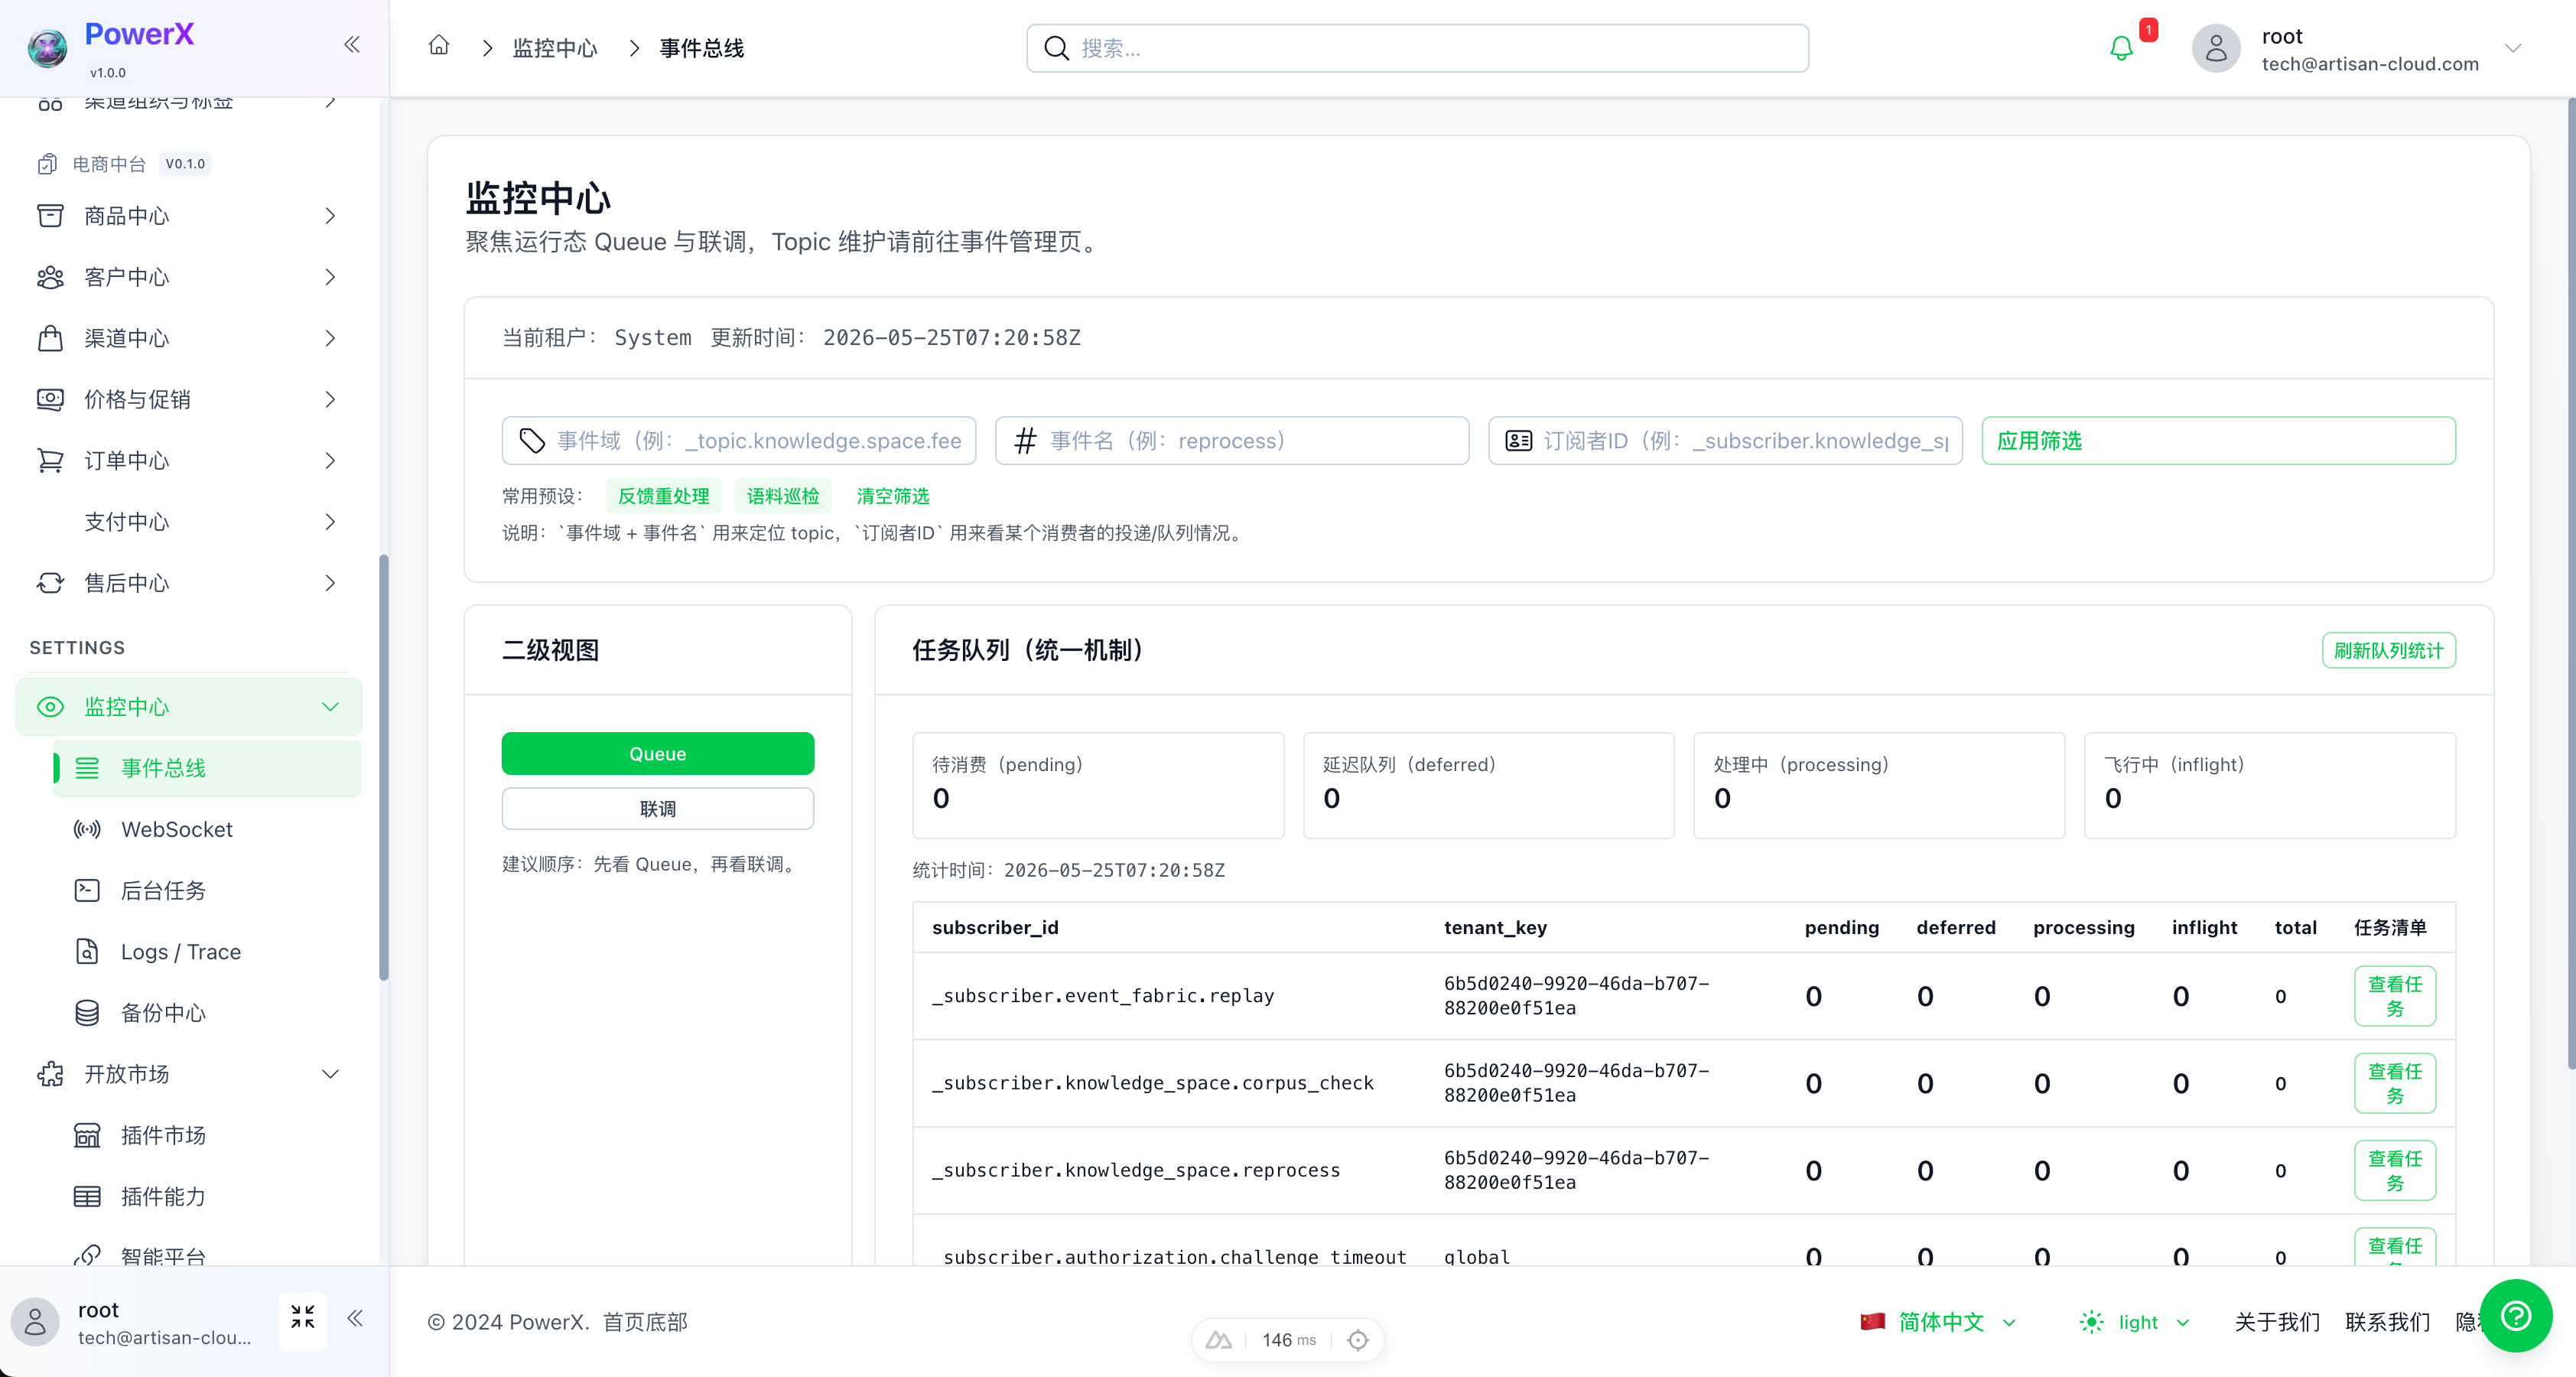Click the PowerX logo avatar

[47, 48]
